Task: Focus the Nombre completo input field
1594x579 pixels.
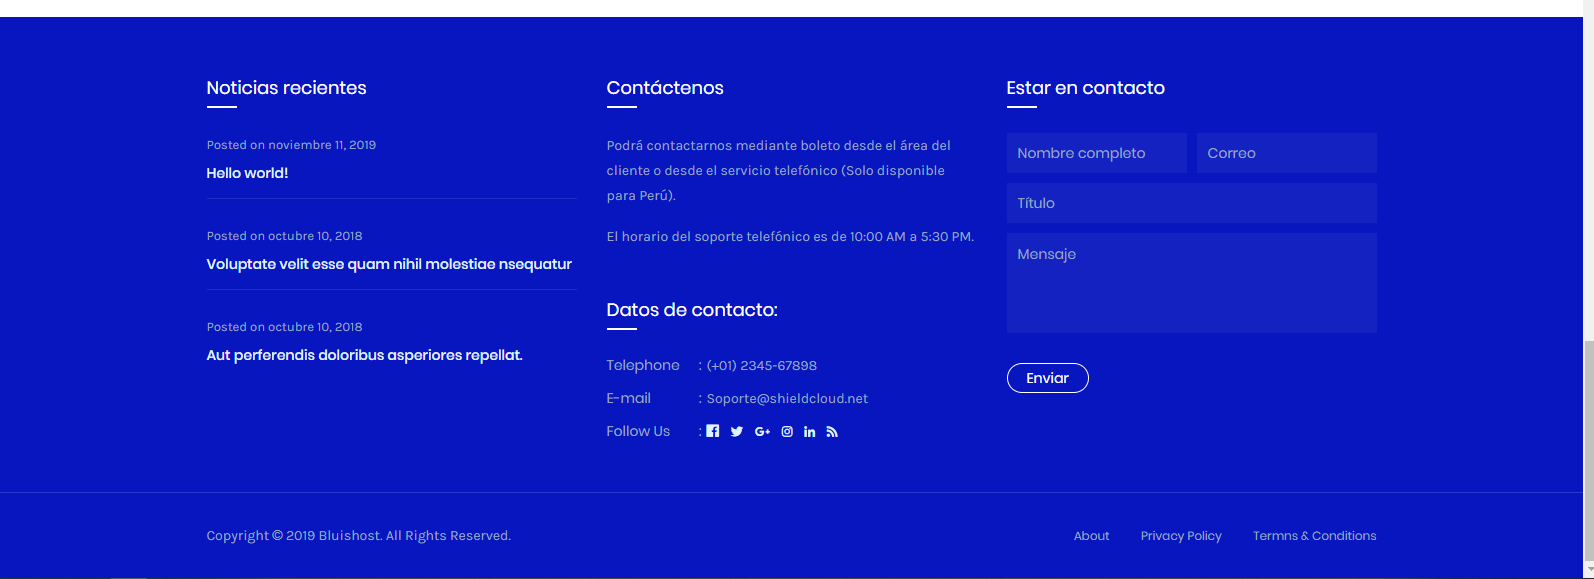Action: 1096,153
